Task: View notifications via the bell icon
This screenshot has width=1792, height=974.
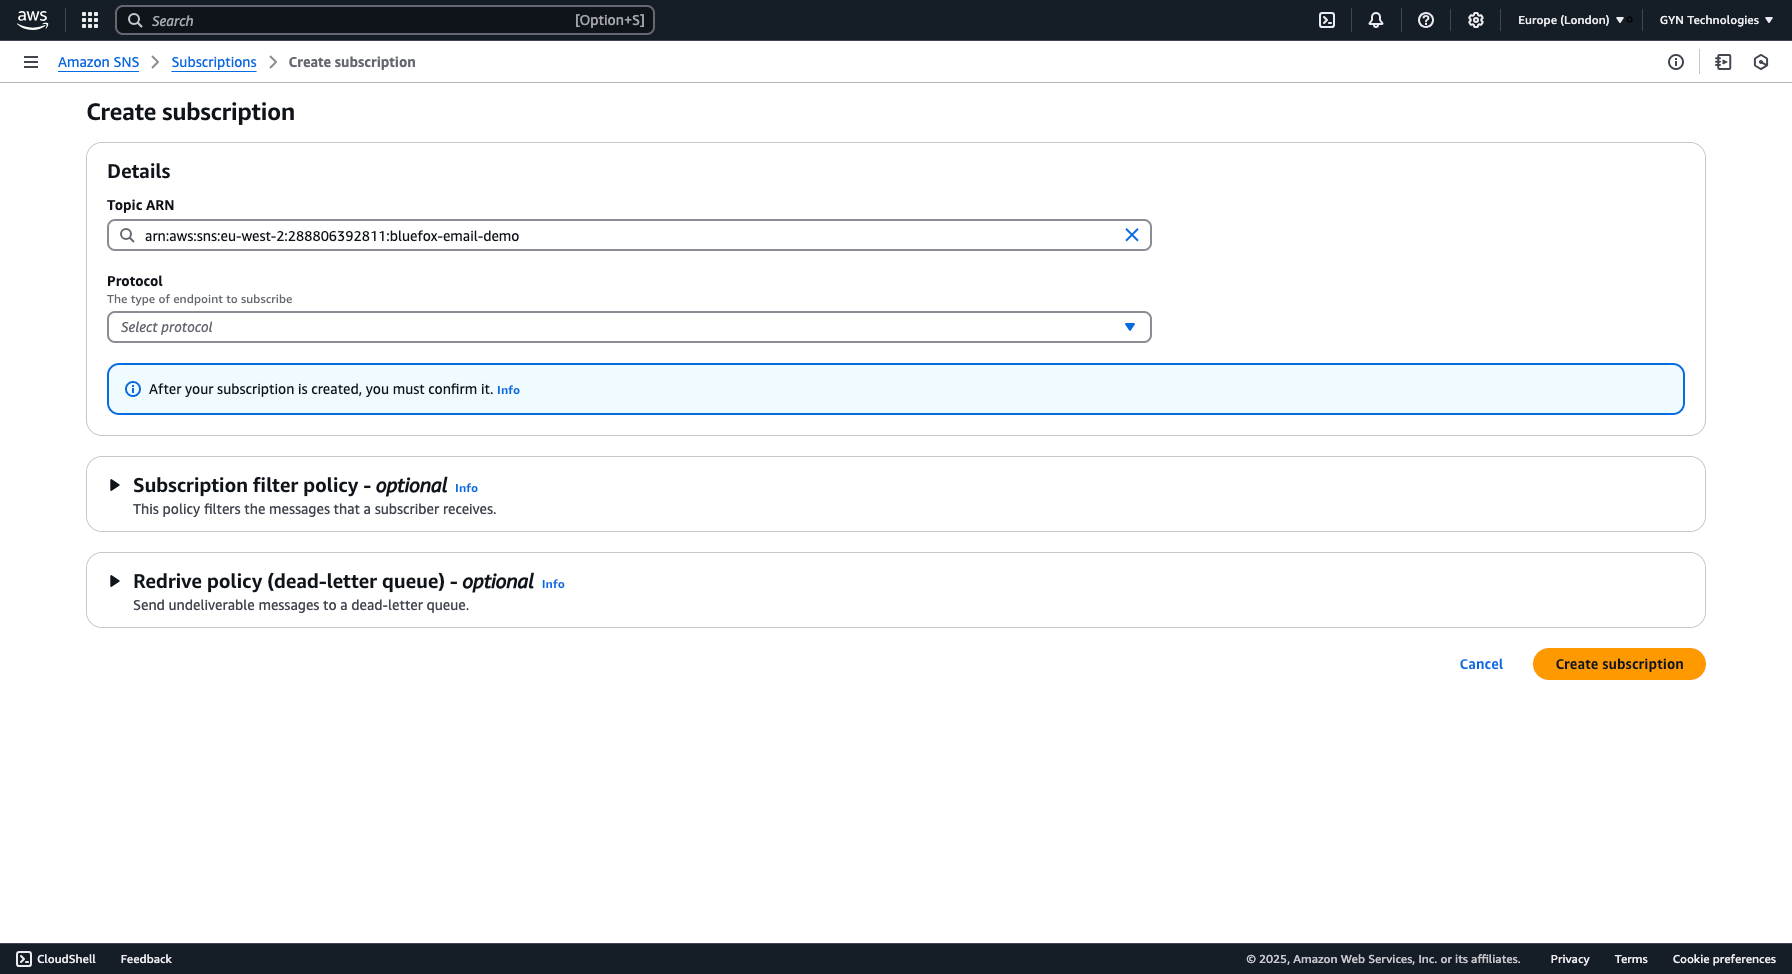Action: click(1376, 20)
